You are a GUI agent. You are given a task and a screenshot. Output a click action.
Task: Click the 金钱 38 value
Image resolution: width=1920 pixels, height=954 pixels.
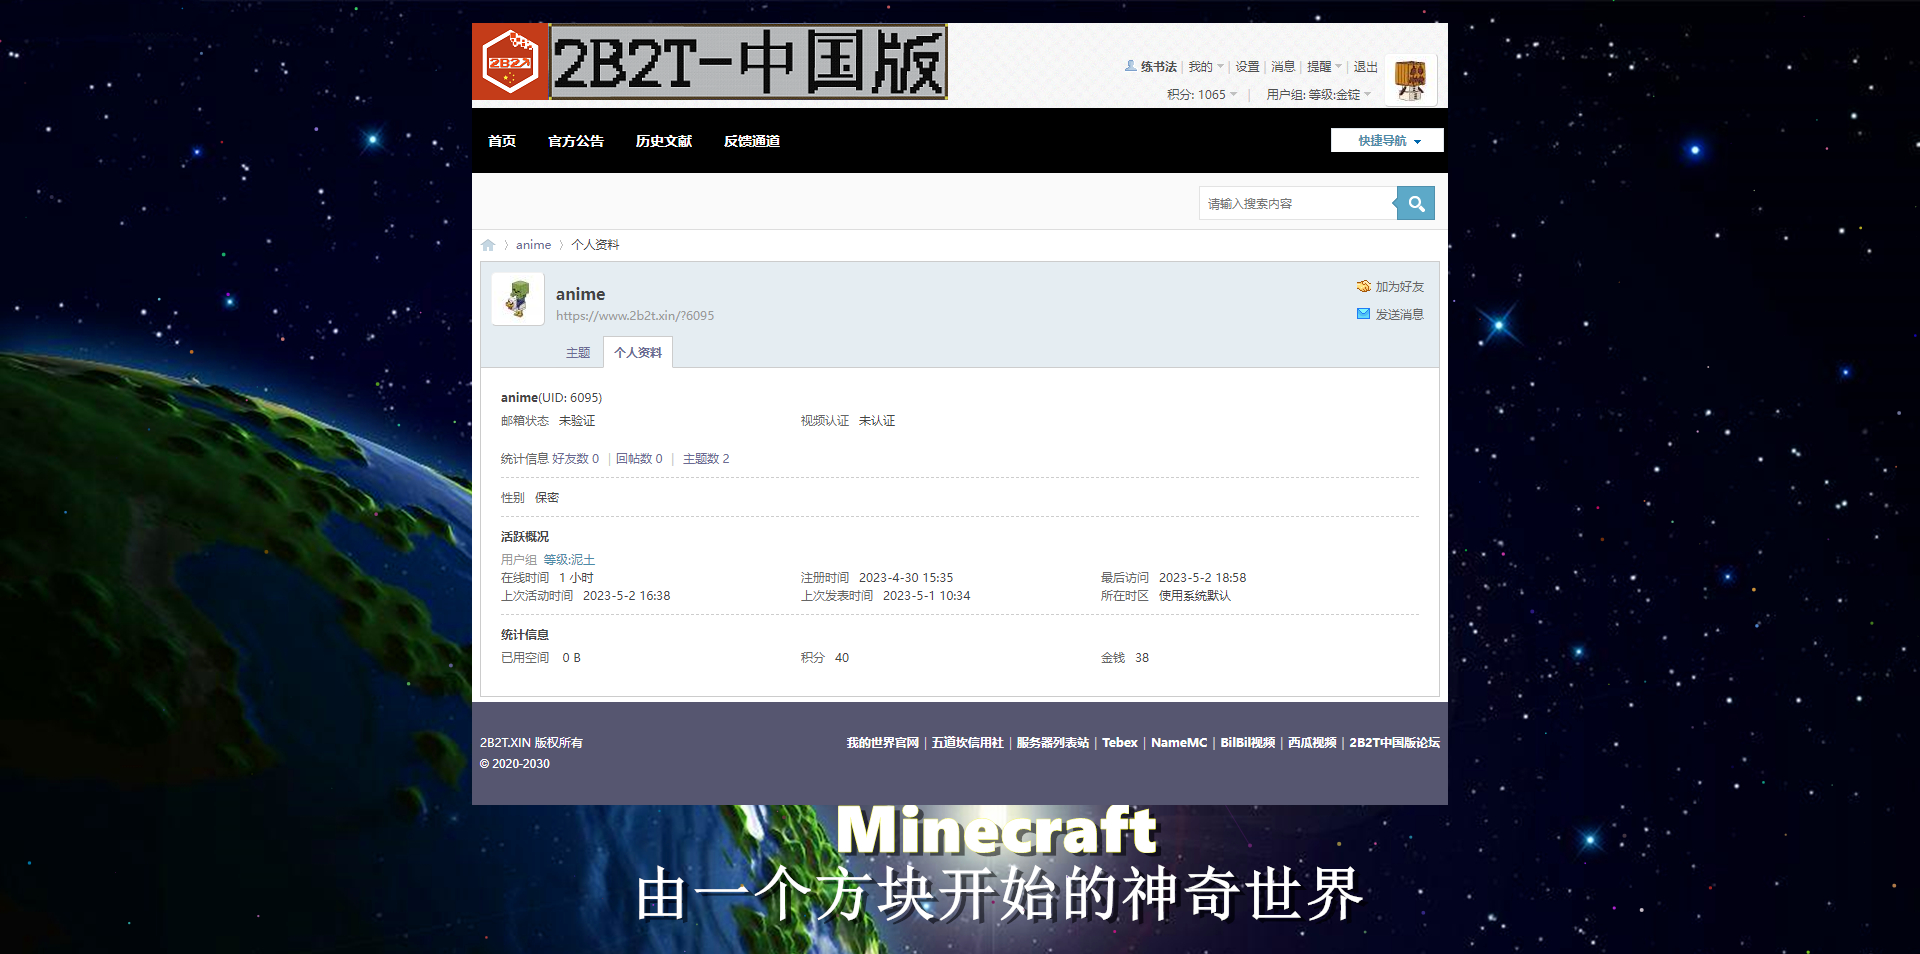[1142, 658]
